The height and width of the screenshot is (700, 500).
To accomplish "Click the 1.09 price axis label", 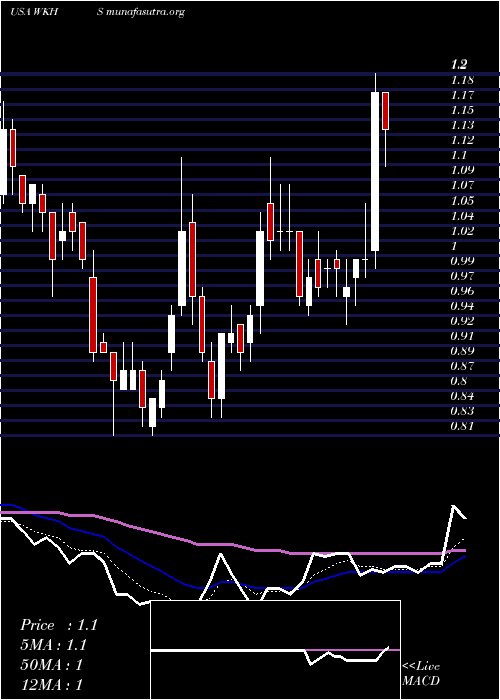I will pyautogui.click(x=462, y=170).
